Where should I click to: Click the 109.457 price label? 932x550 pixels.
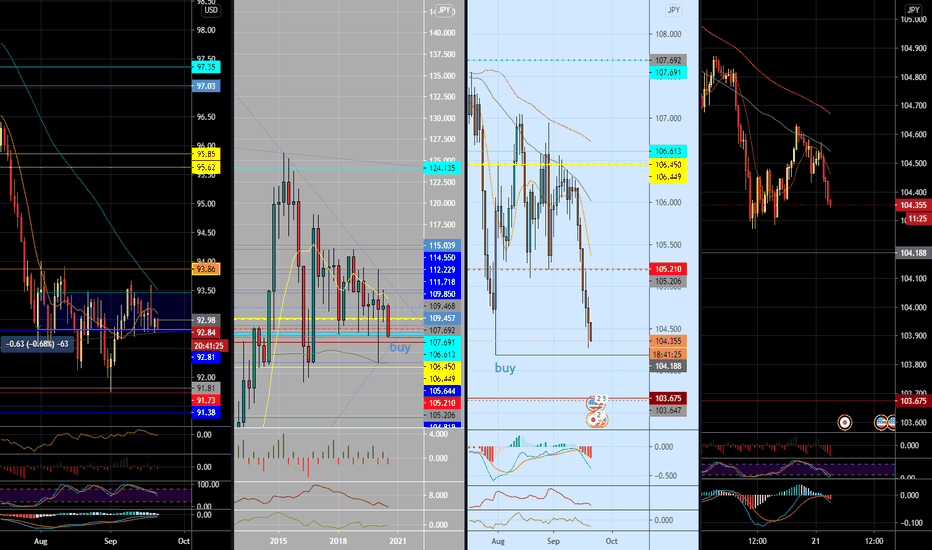442,318
